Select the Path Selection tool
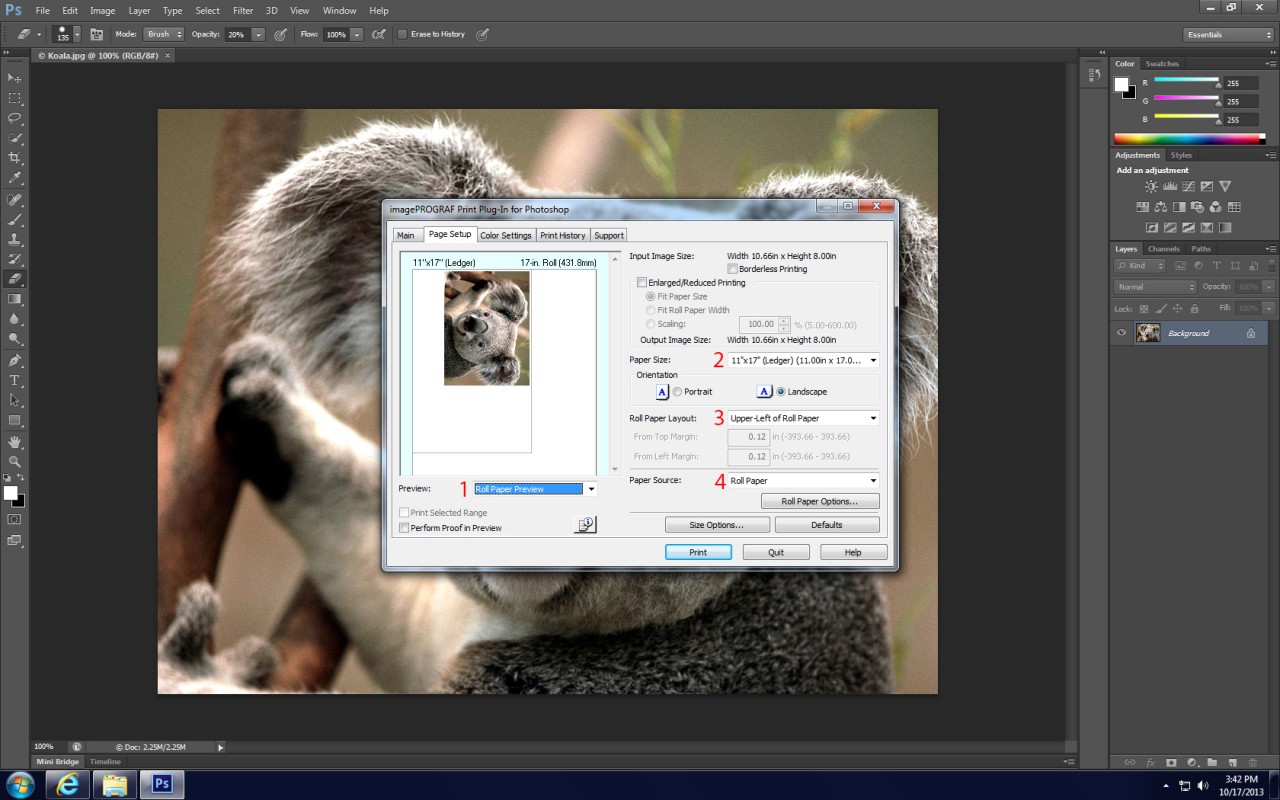1280x800 pixels. coord(15,401)
